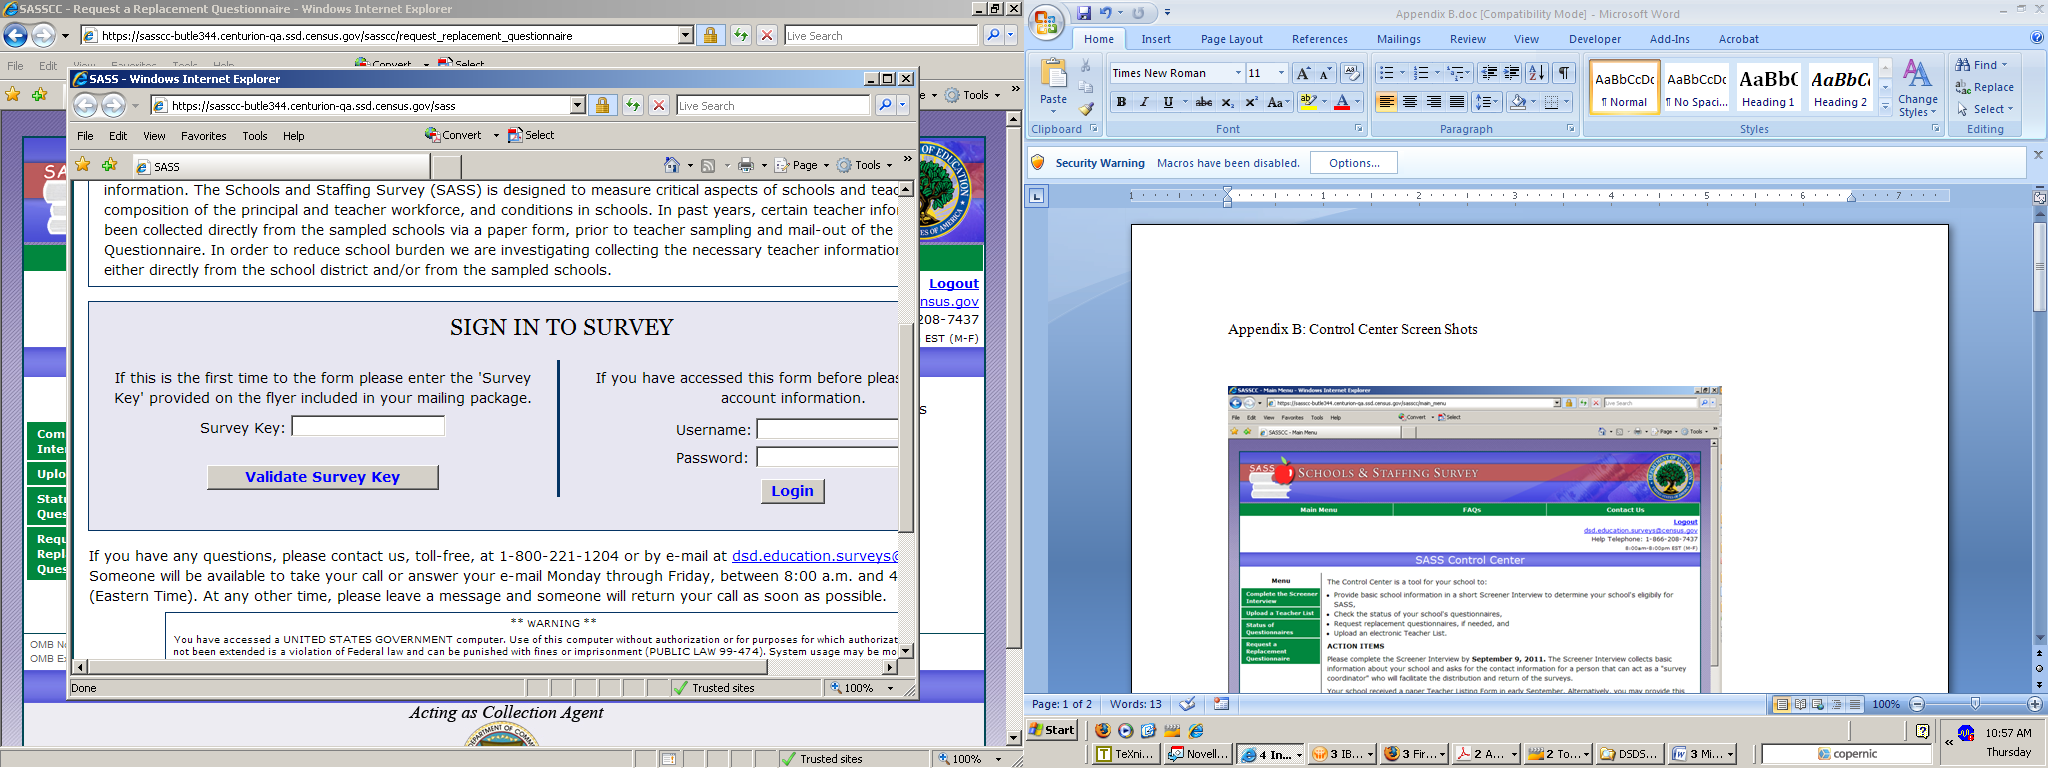Click the search magnifier in SASS window
This screenshot has height=768, width=2048.
pos(885,105)
